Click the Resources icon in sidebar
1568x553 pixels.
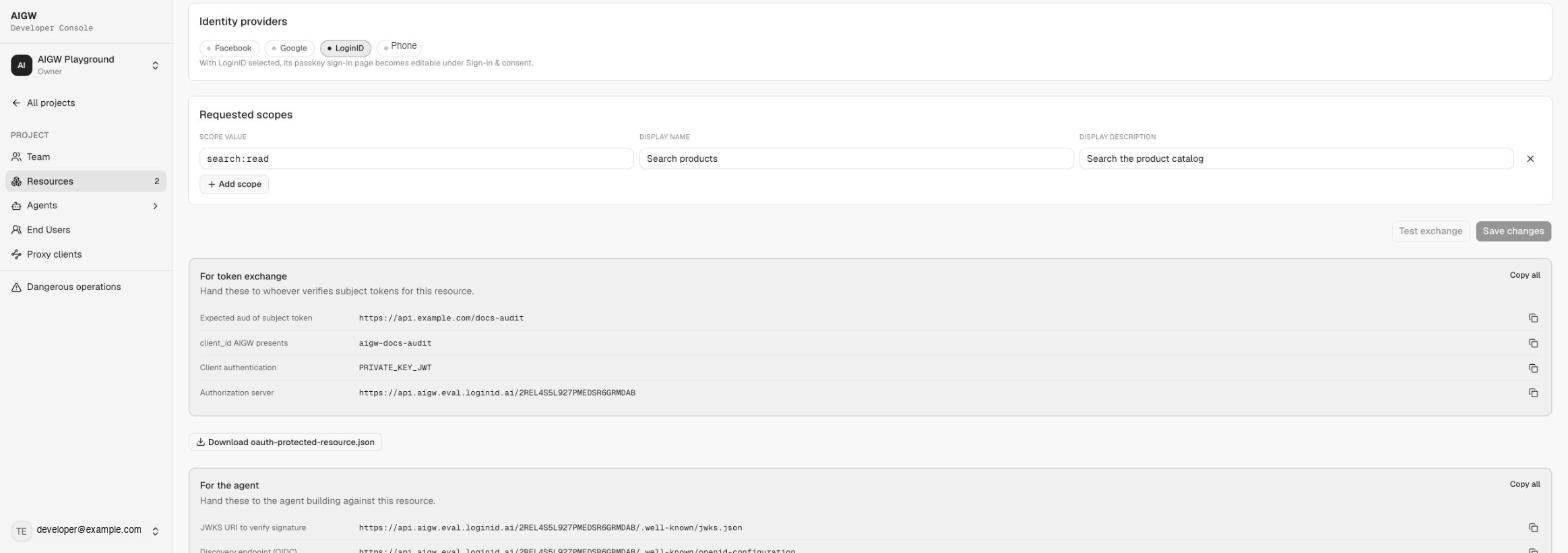(16, 181)
